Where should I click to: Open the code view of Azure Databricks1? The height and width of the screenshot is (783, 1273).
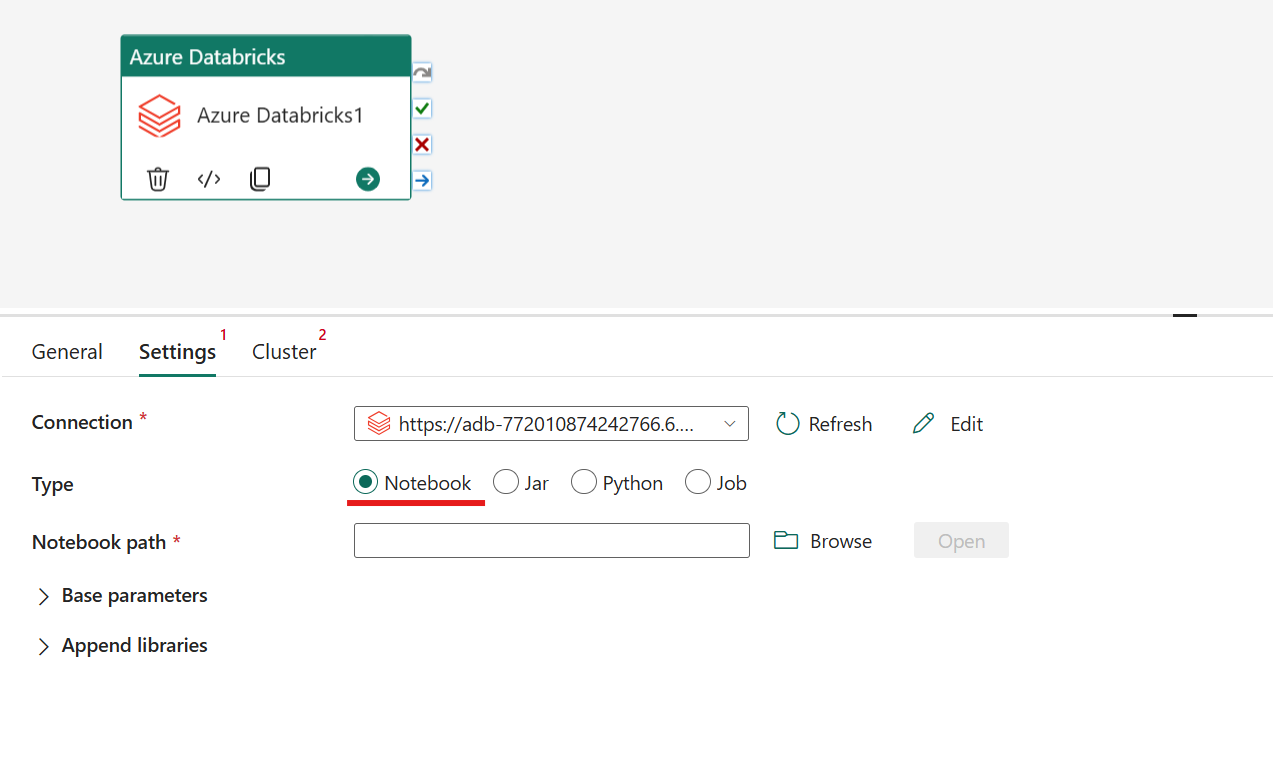209,179
